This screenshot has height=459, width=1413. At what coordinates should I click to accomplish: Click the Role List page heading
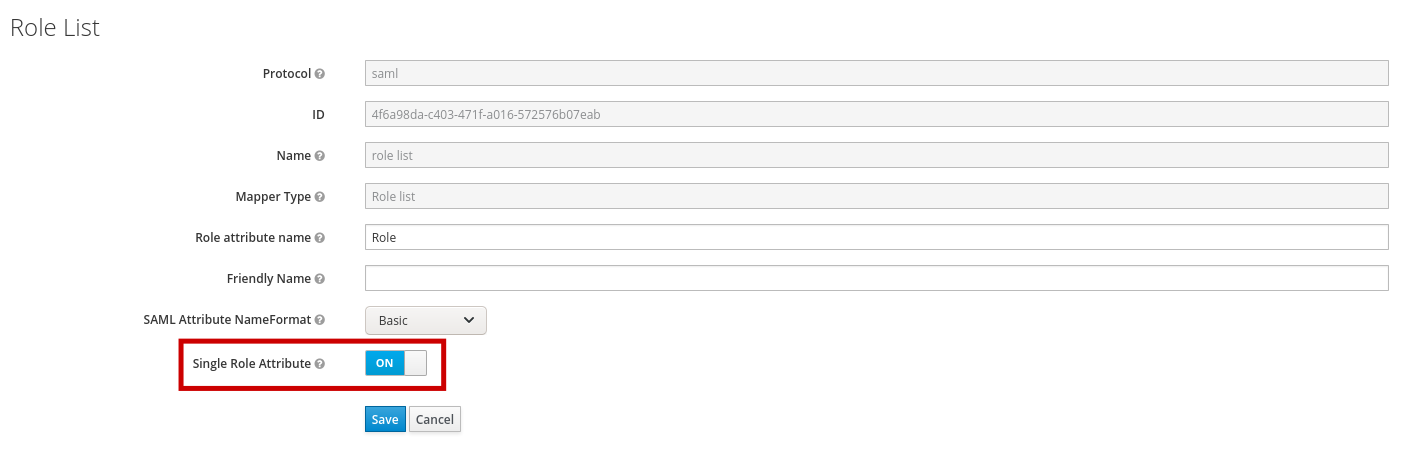point(55,28)
